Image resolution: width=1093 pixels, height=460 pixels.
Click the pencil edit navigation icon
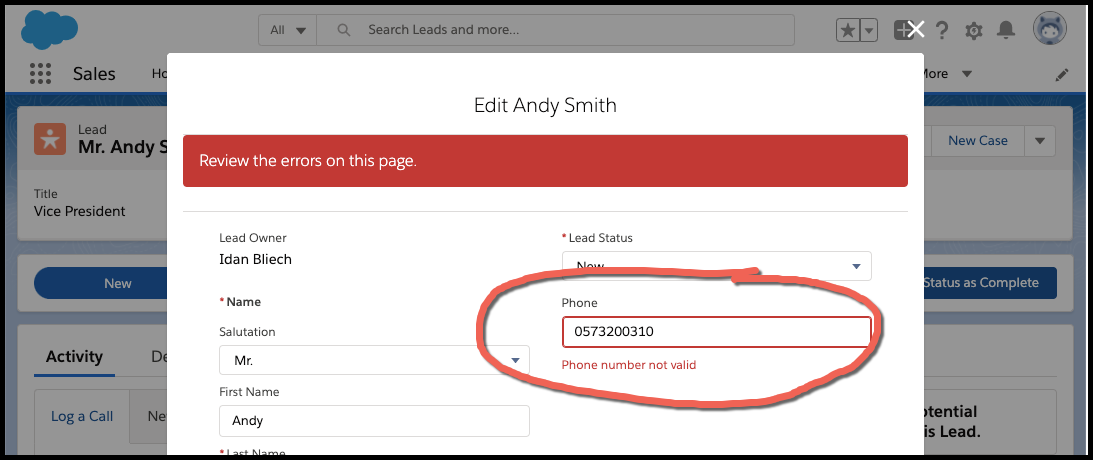point(1061,75)
